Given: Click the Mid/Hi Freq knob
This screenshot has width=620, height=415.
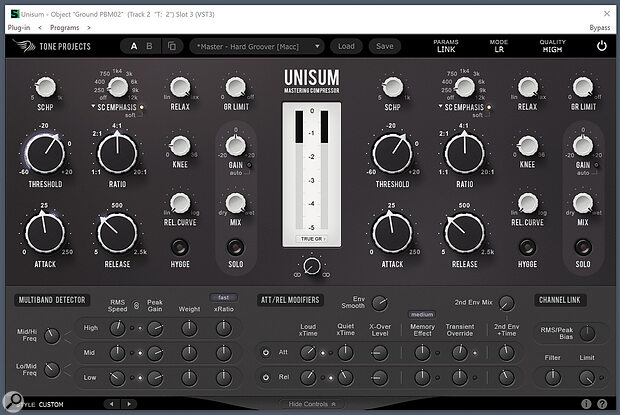Looking at the screenshot, I should pos(52,336).
